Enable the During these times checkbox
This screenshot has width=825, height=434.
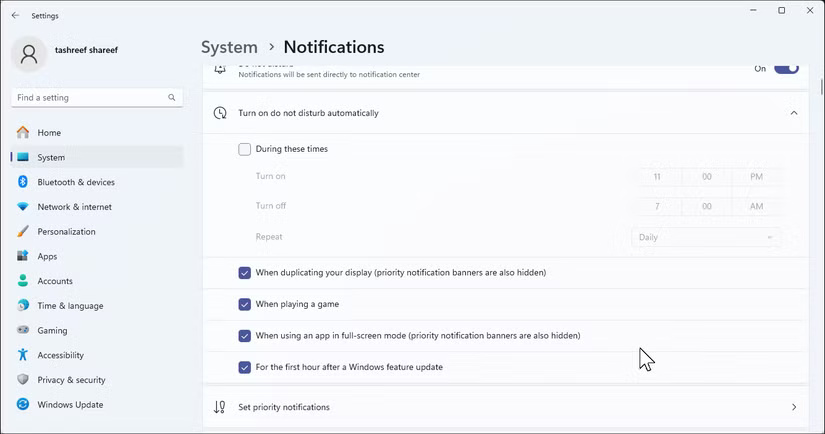pos(245,149)
